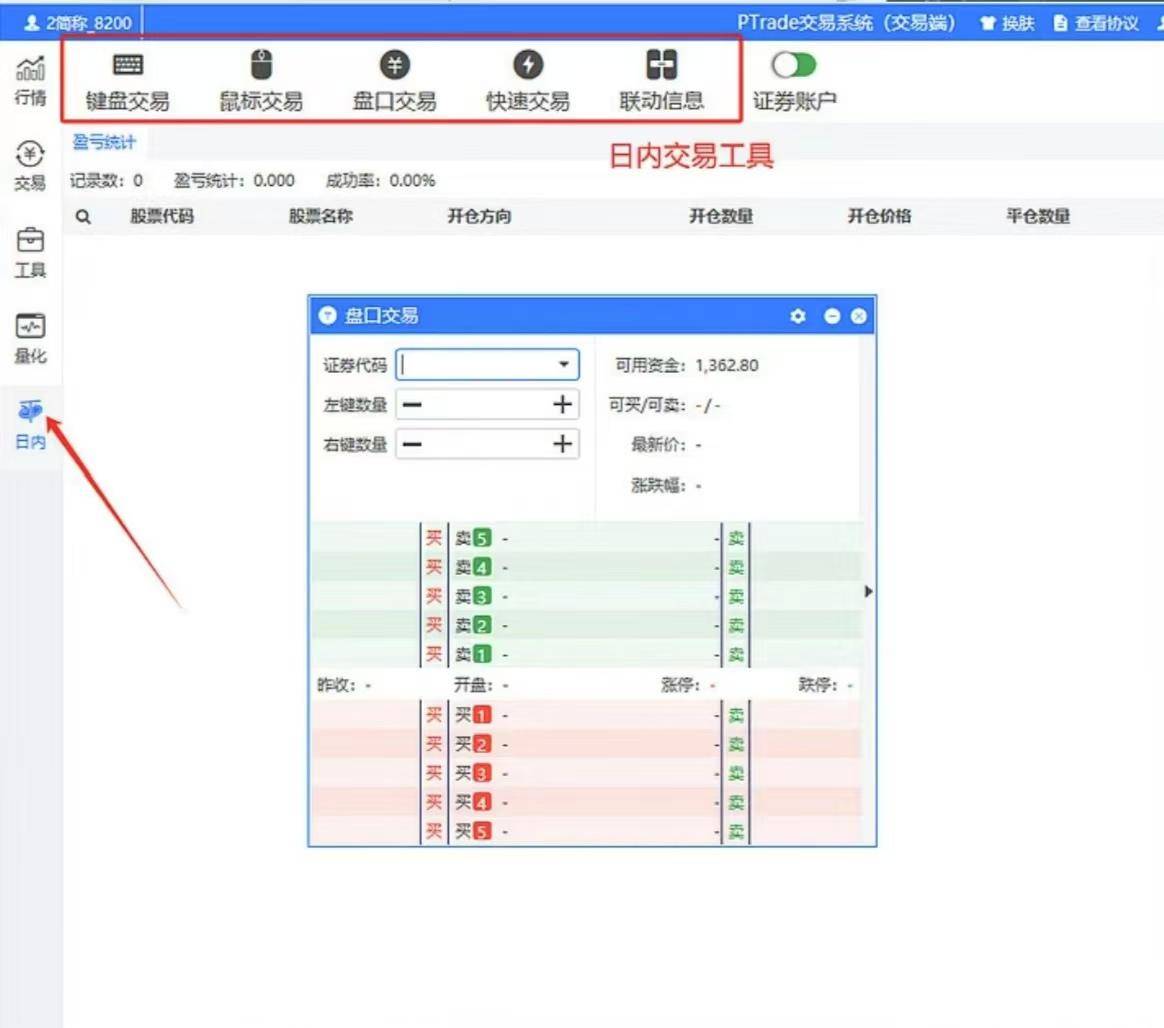Click green 卖 button on 买5 row

(x=736, y=831)
